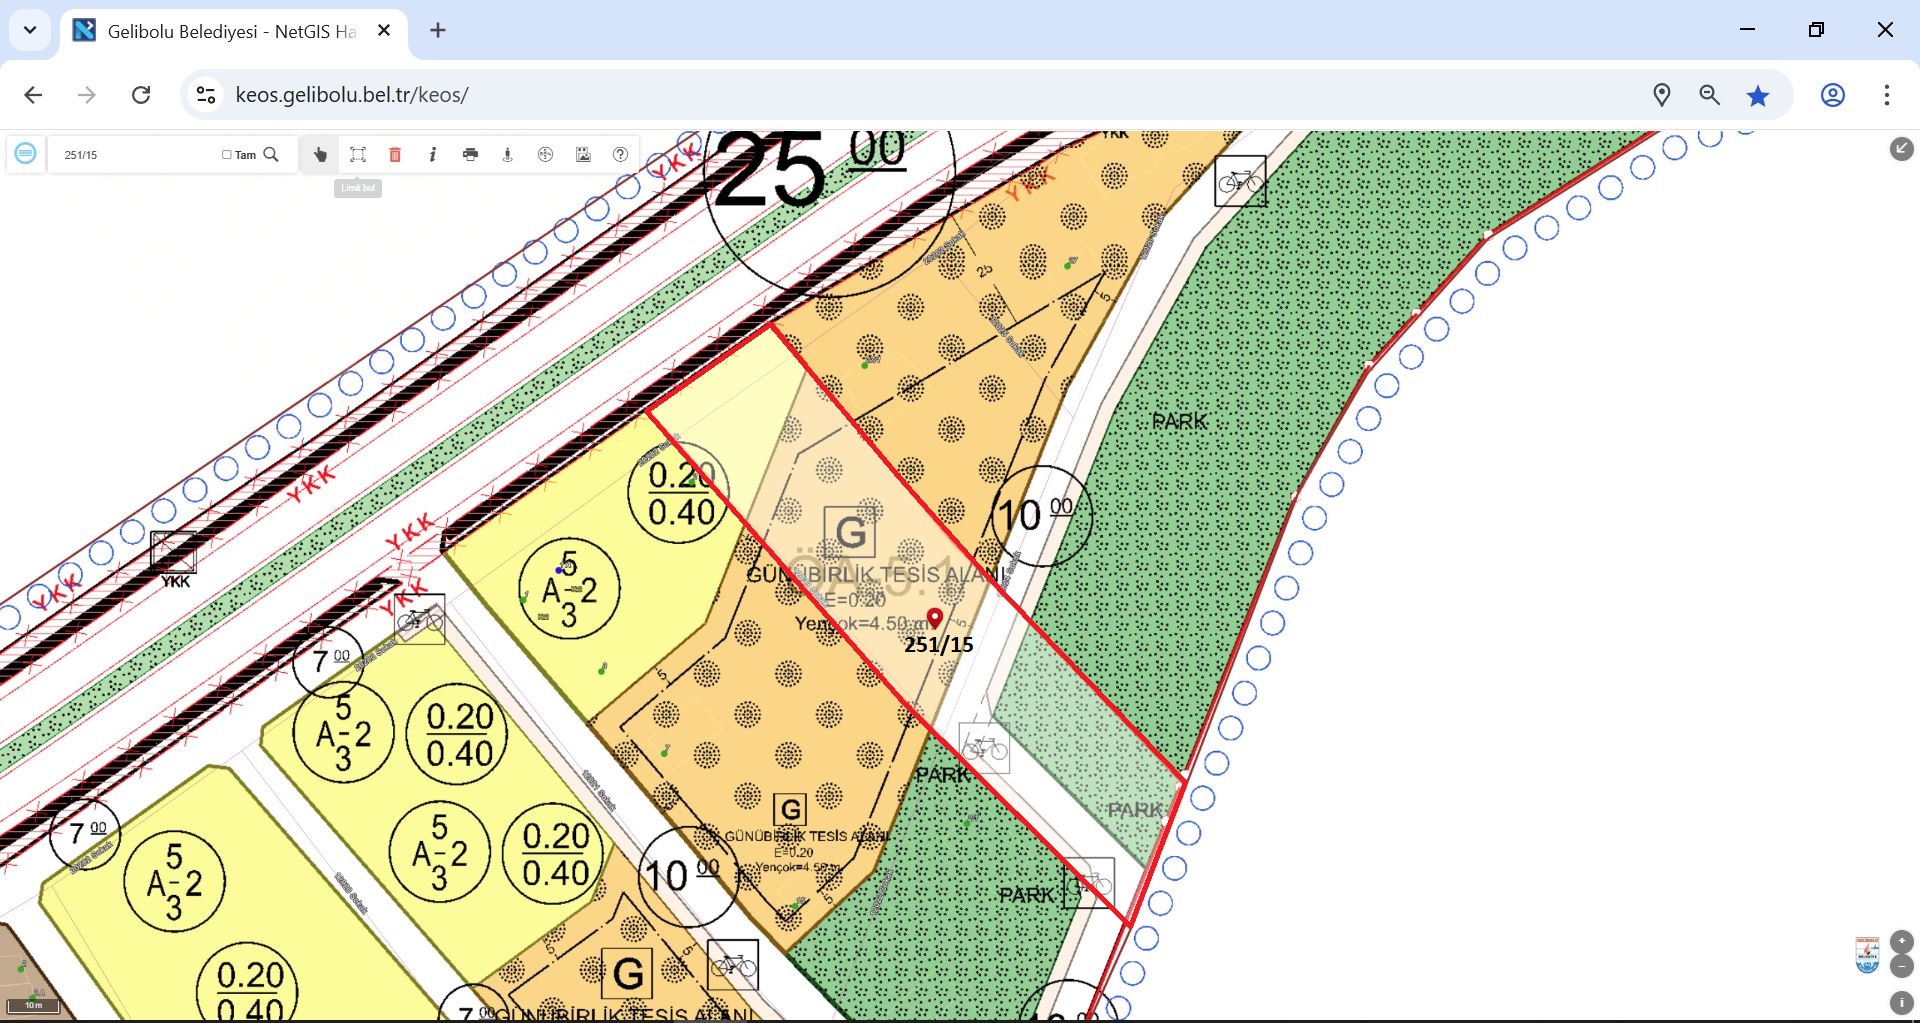
Task: Open the Chrome three-dot menu
Action: 1886,95
